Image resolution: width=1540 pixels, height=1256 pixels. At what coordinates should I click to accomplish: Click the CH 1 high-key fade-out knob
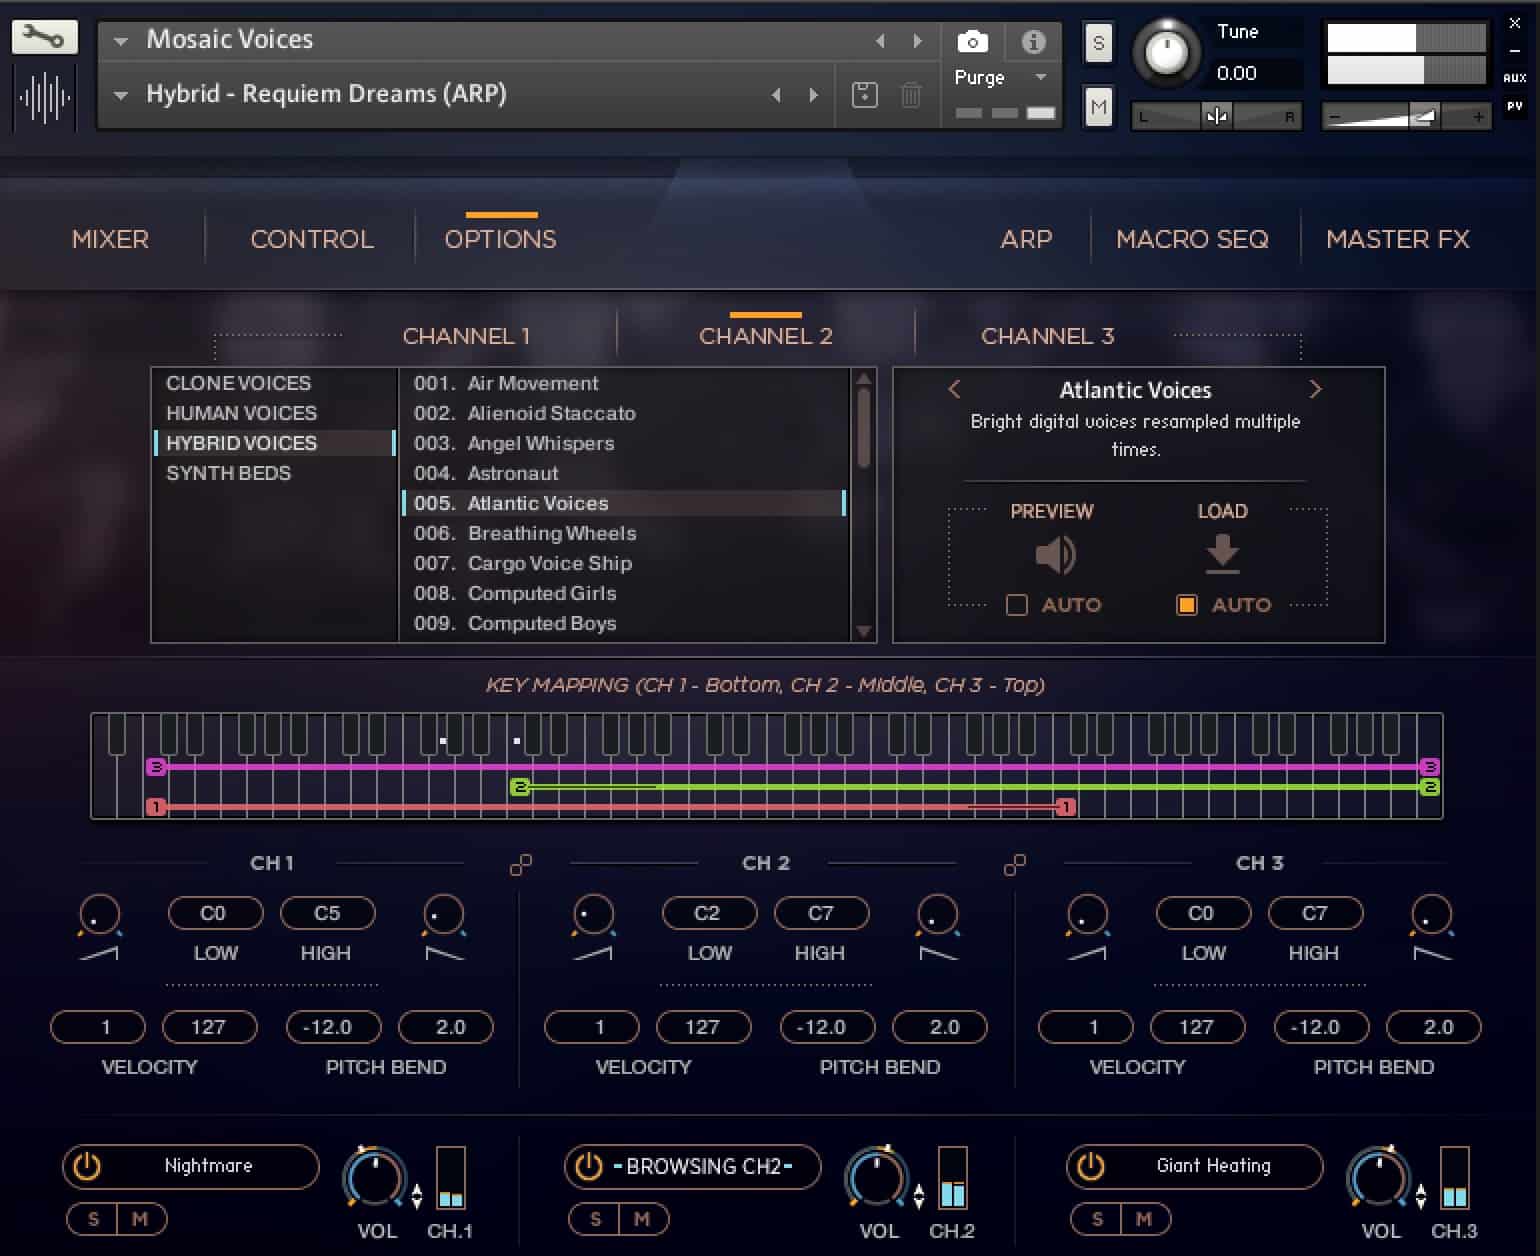(443, 915)
